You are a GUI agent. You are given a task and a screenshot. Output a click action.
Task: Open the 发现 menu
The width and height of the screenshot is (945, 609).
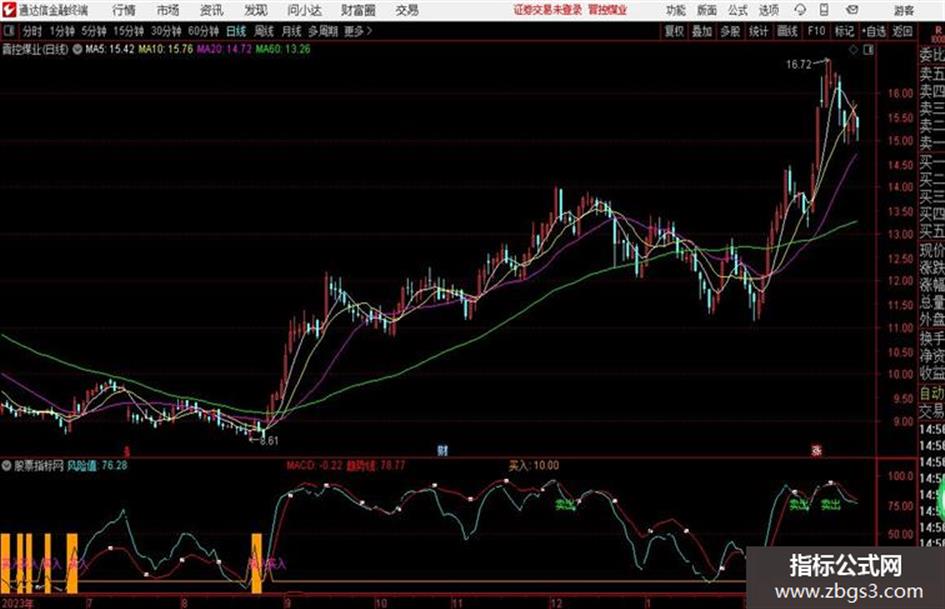point(256,10)
